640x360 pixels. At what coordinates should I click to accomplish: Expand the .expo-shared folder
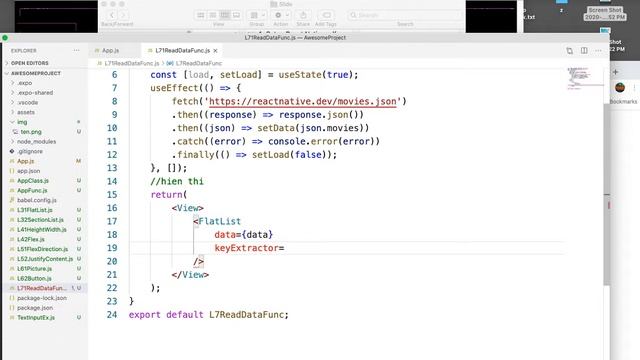pyautogui.click(x=35, y=93)
